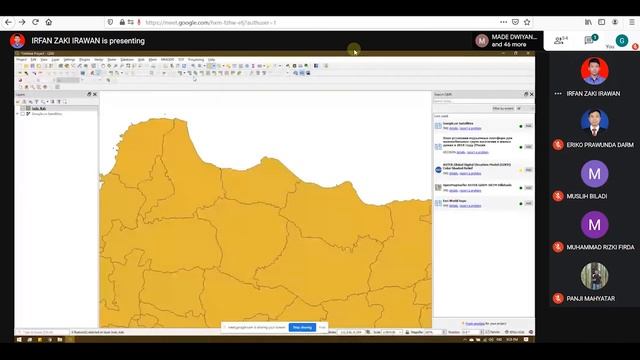The image size is (640, 360).
Task: Open the Windows Start menu
Action: coord(19,340)
